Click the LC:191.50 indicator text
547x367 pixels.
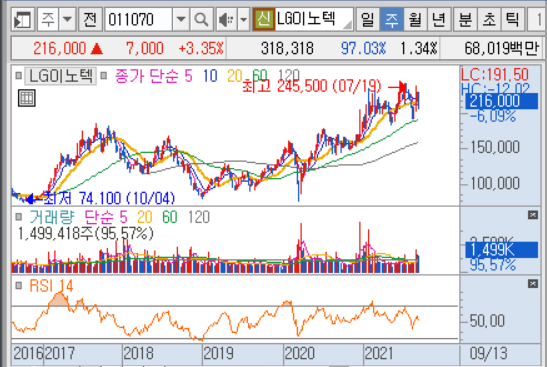(495, 74)
